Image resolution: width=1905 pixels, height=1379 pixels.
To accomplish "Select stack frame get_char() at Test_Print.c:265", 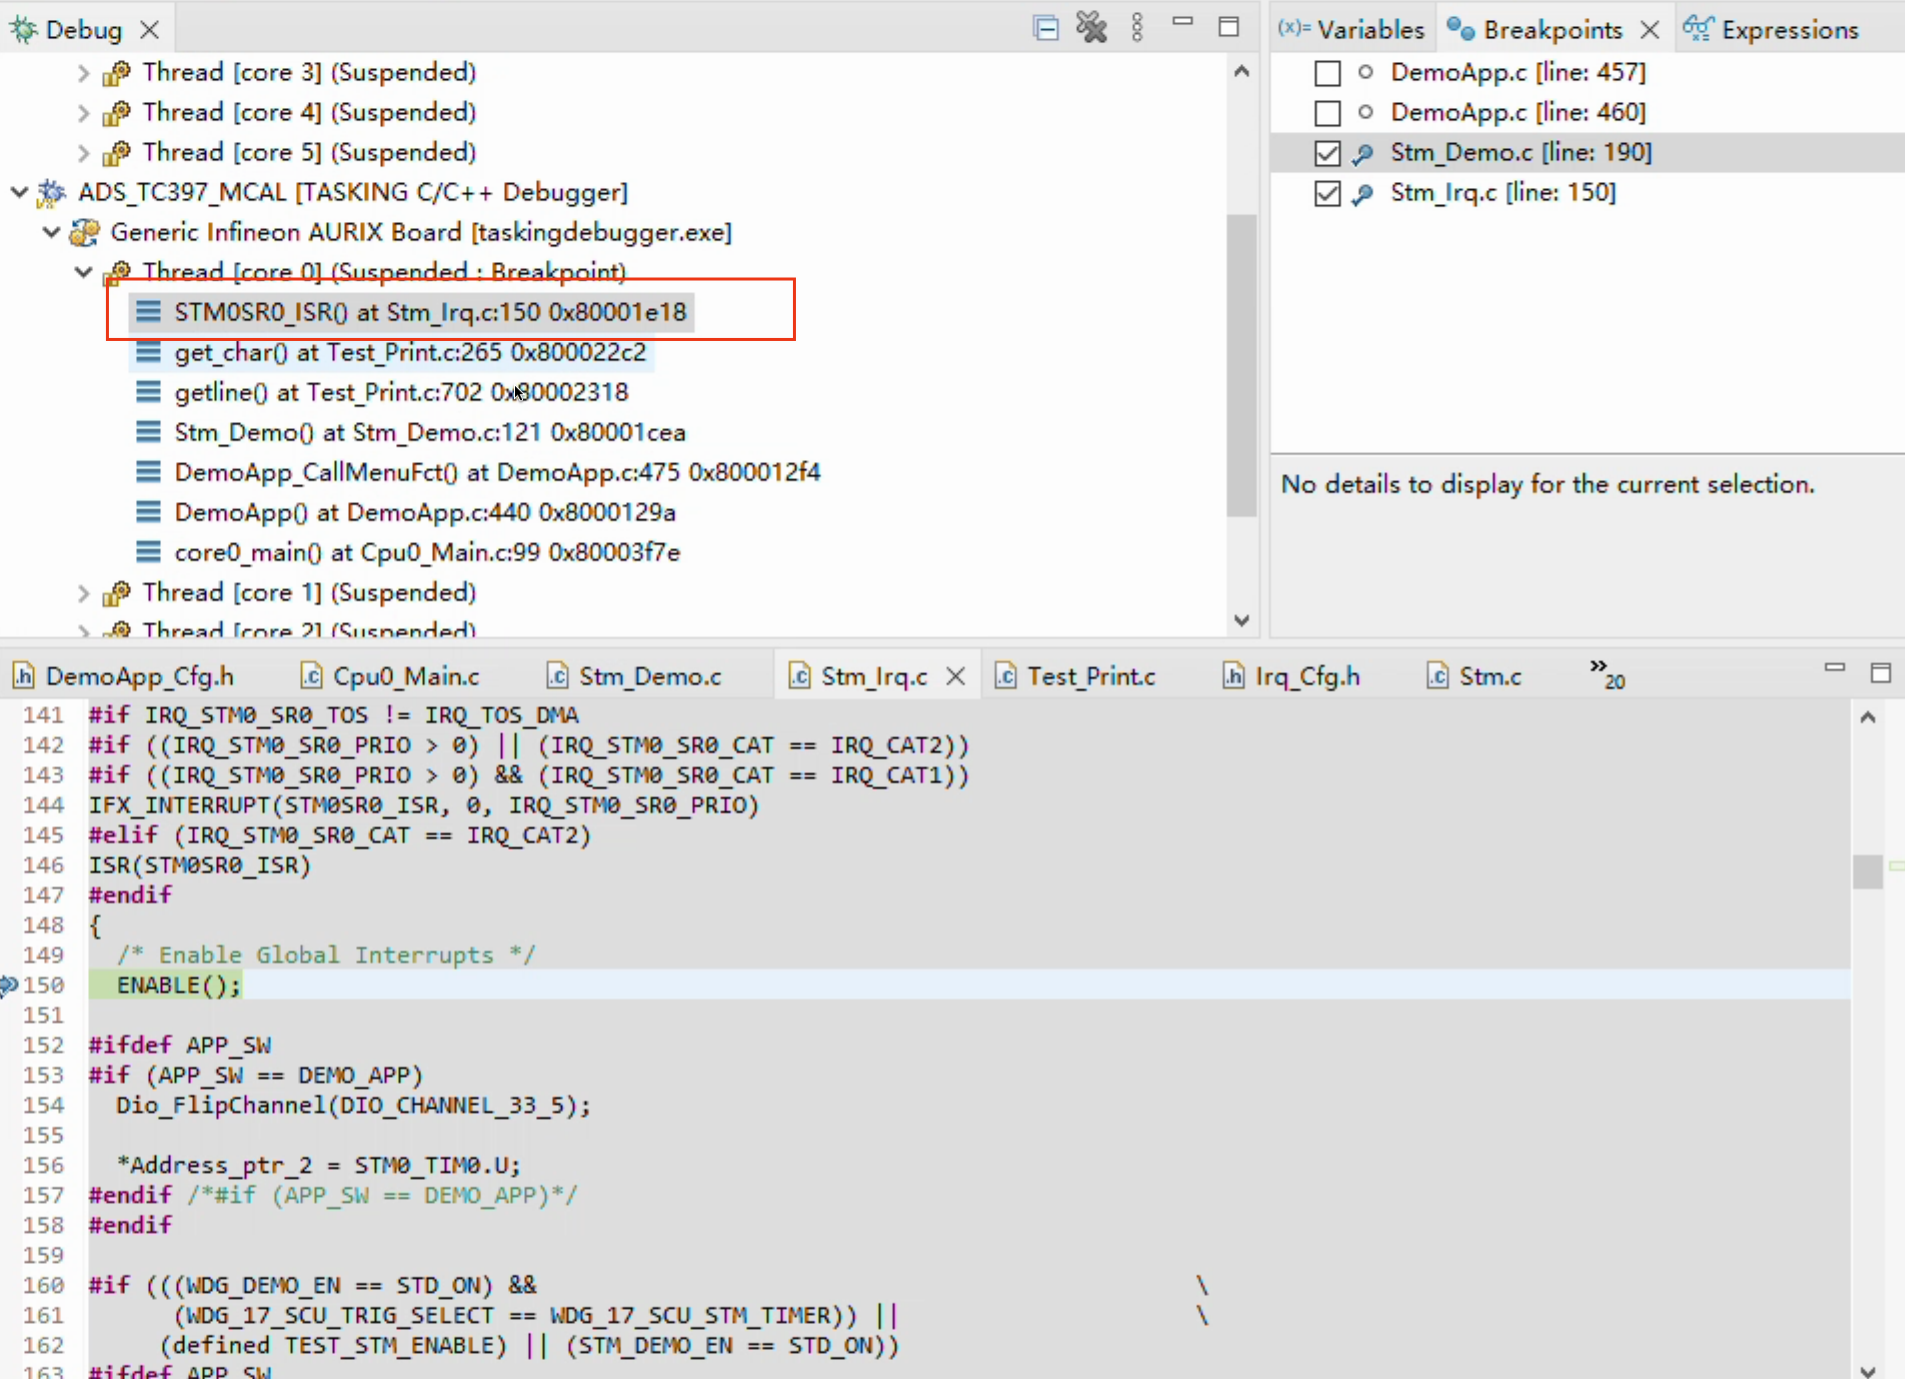I will point(410,352).
